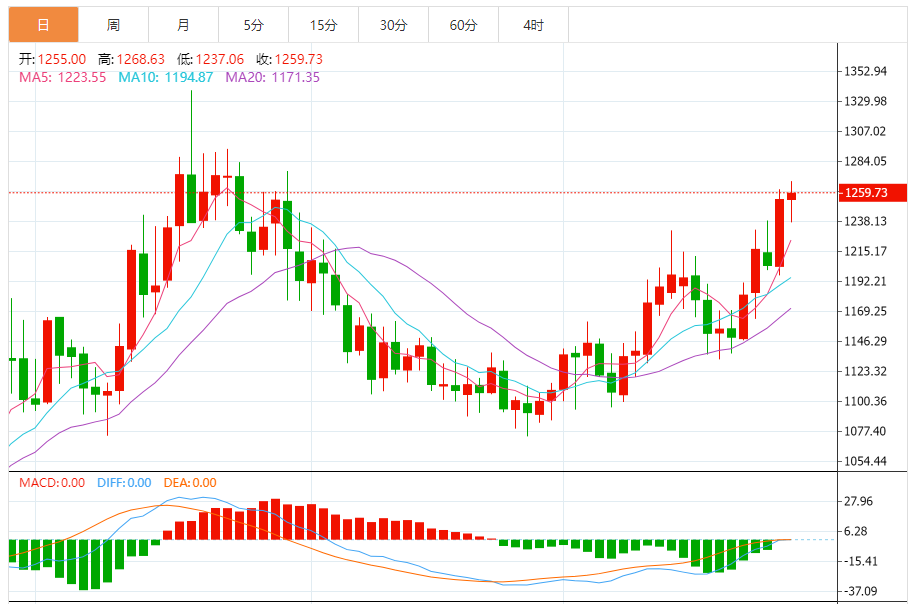The image size is (910, 604).
Task: Click the 1215.17 price axis label
Action: (x=865, y=251)
